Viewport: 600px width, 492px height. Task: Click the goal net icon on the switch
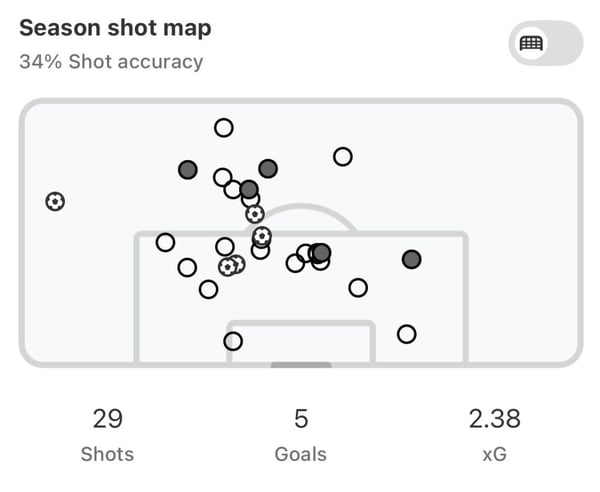(530, 44)
